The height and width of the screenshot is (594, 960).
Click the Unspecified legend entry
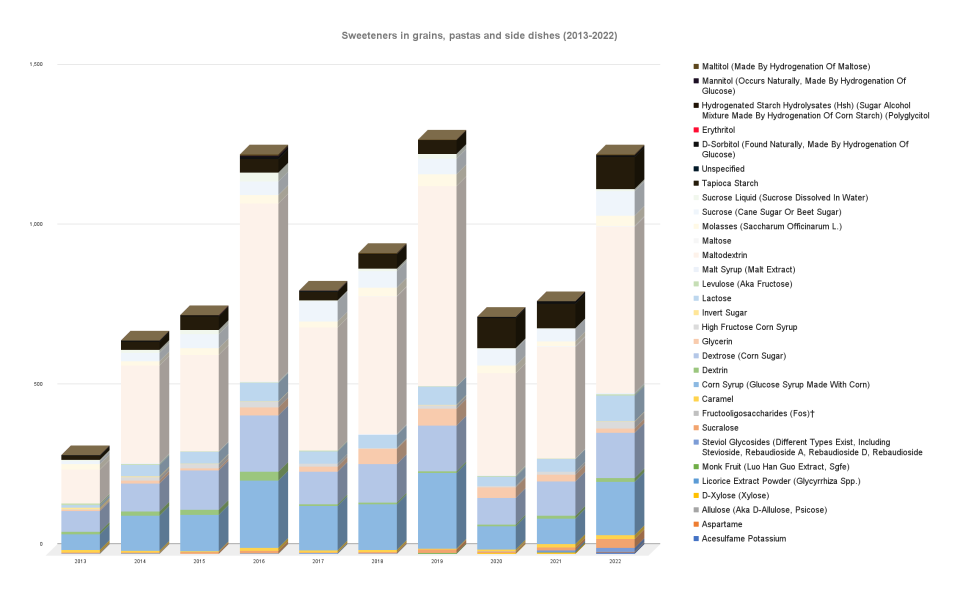click(x=723, y=169)
